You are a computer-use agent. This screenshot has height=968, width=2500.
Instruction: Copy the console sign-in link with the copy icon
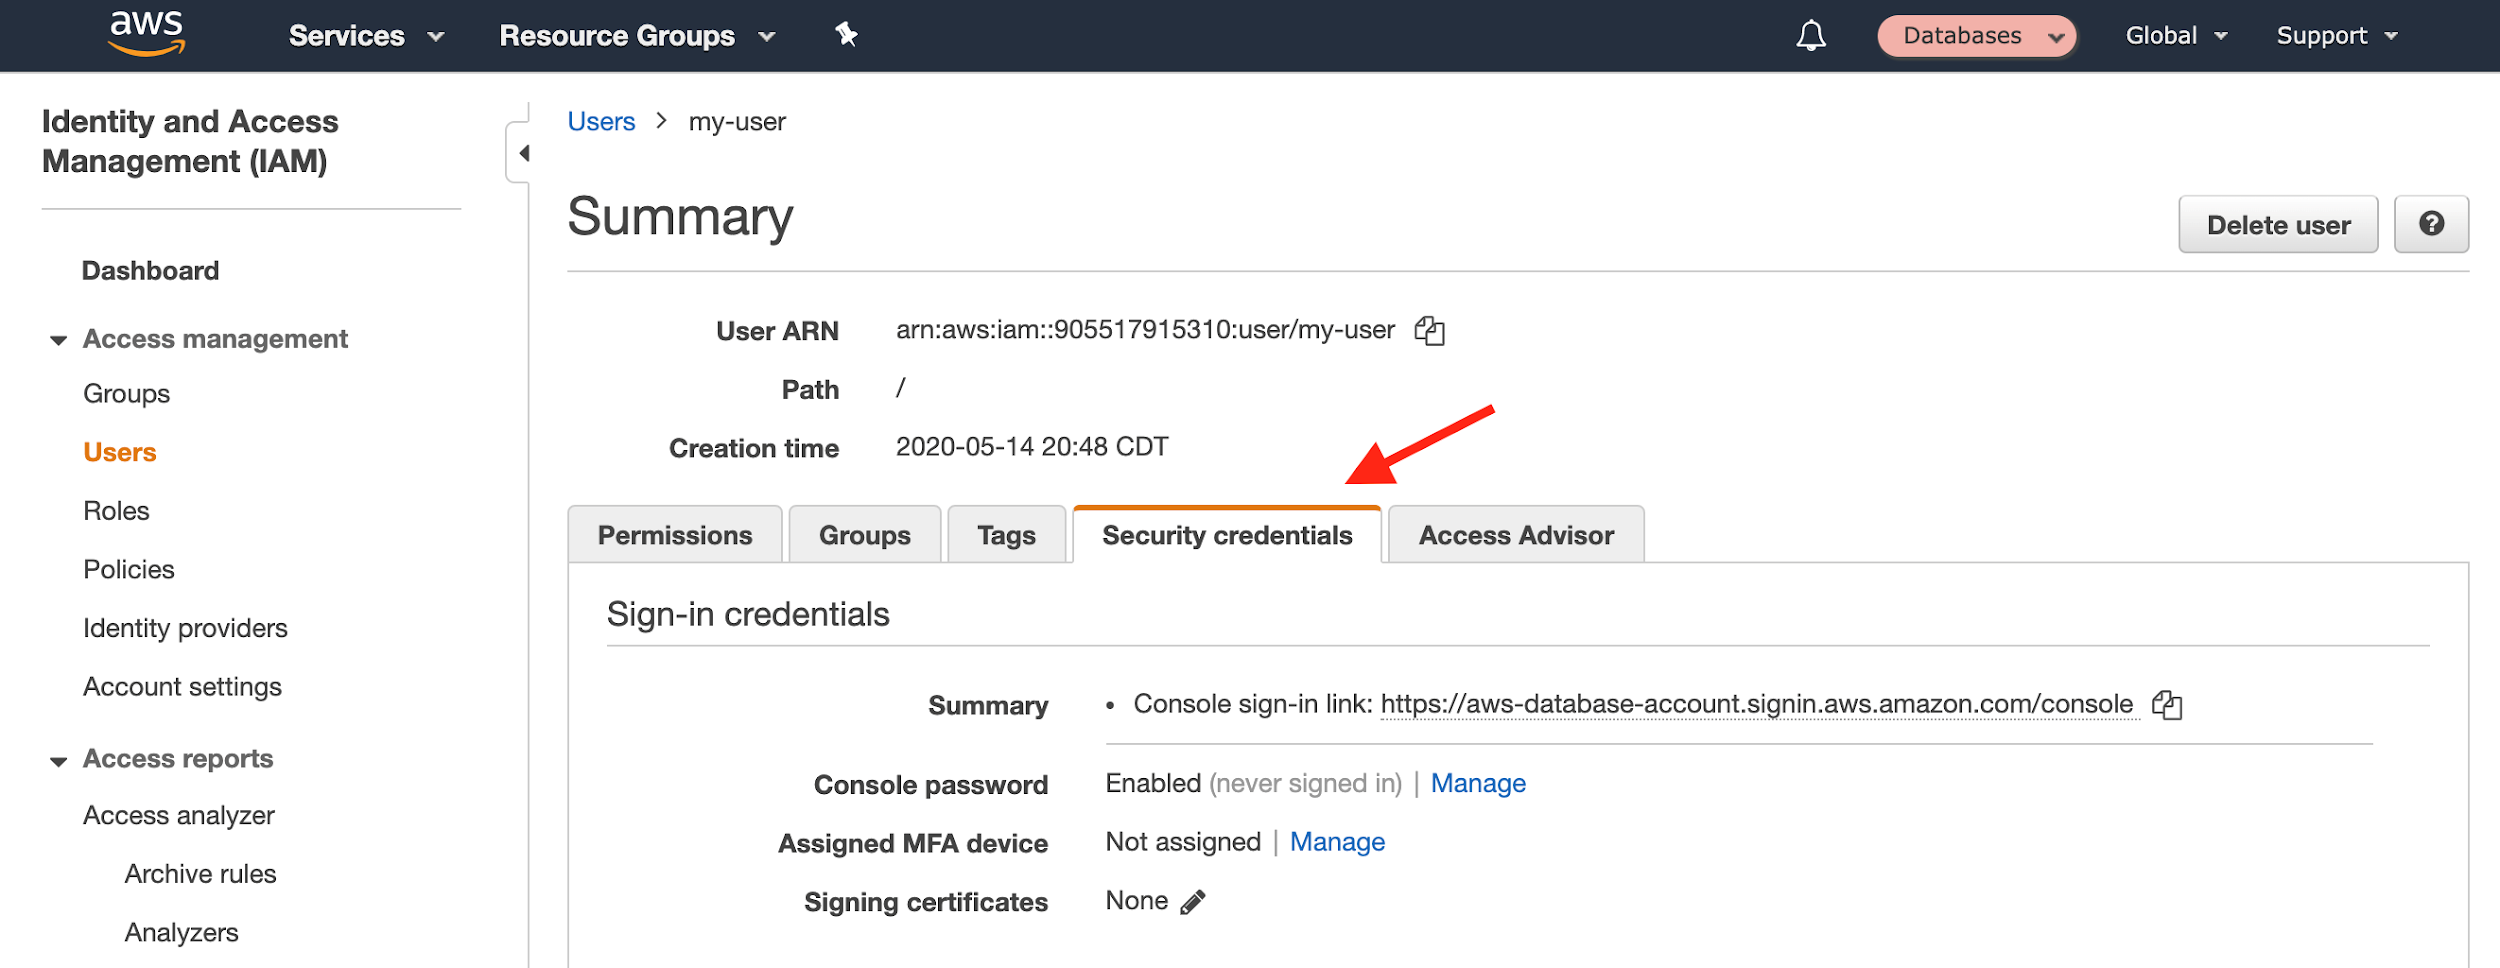(2168, 704)
